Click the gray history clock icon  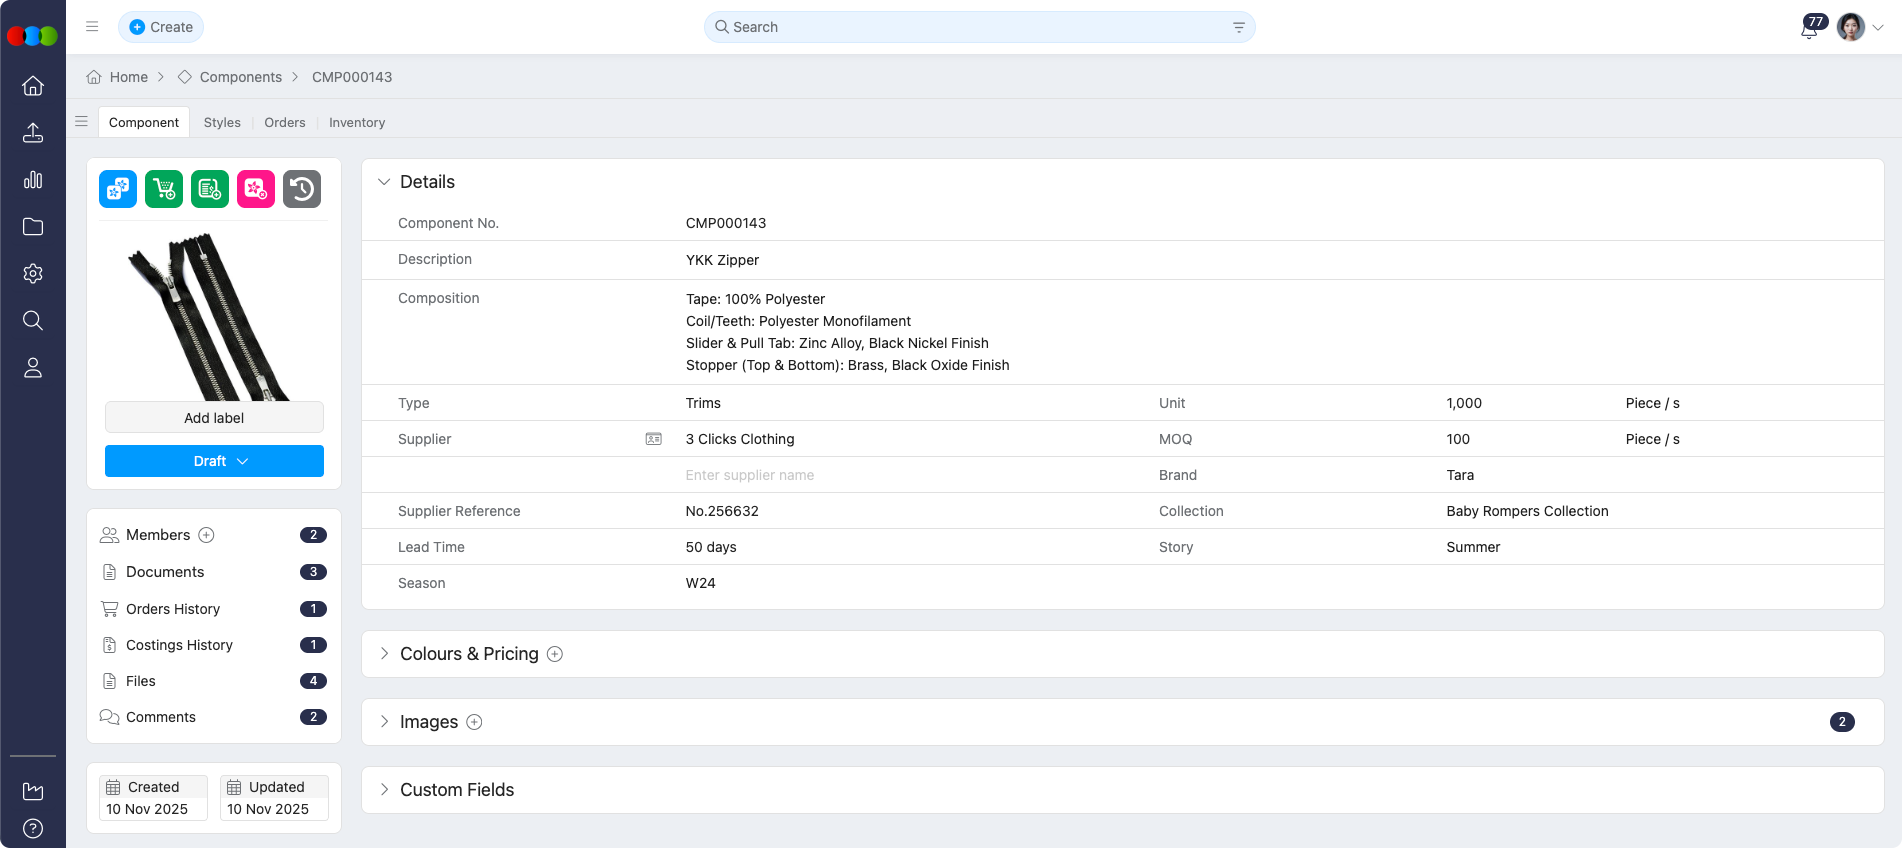[x=302, y=189]
